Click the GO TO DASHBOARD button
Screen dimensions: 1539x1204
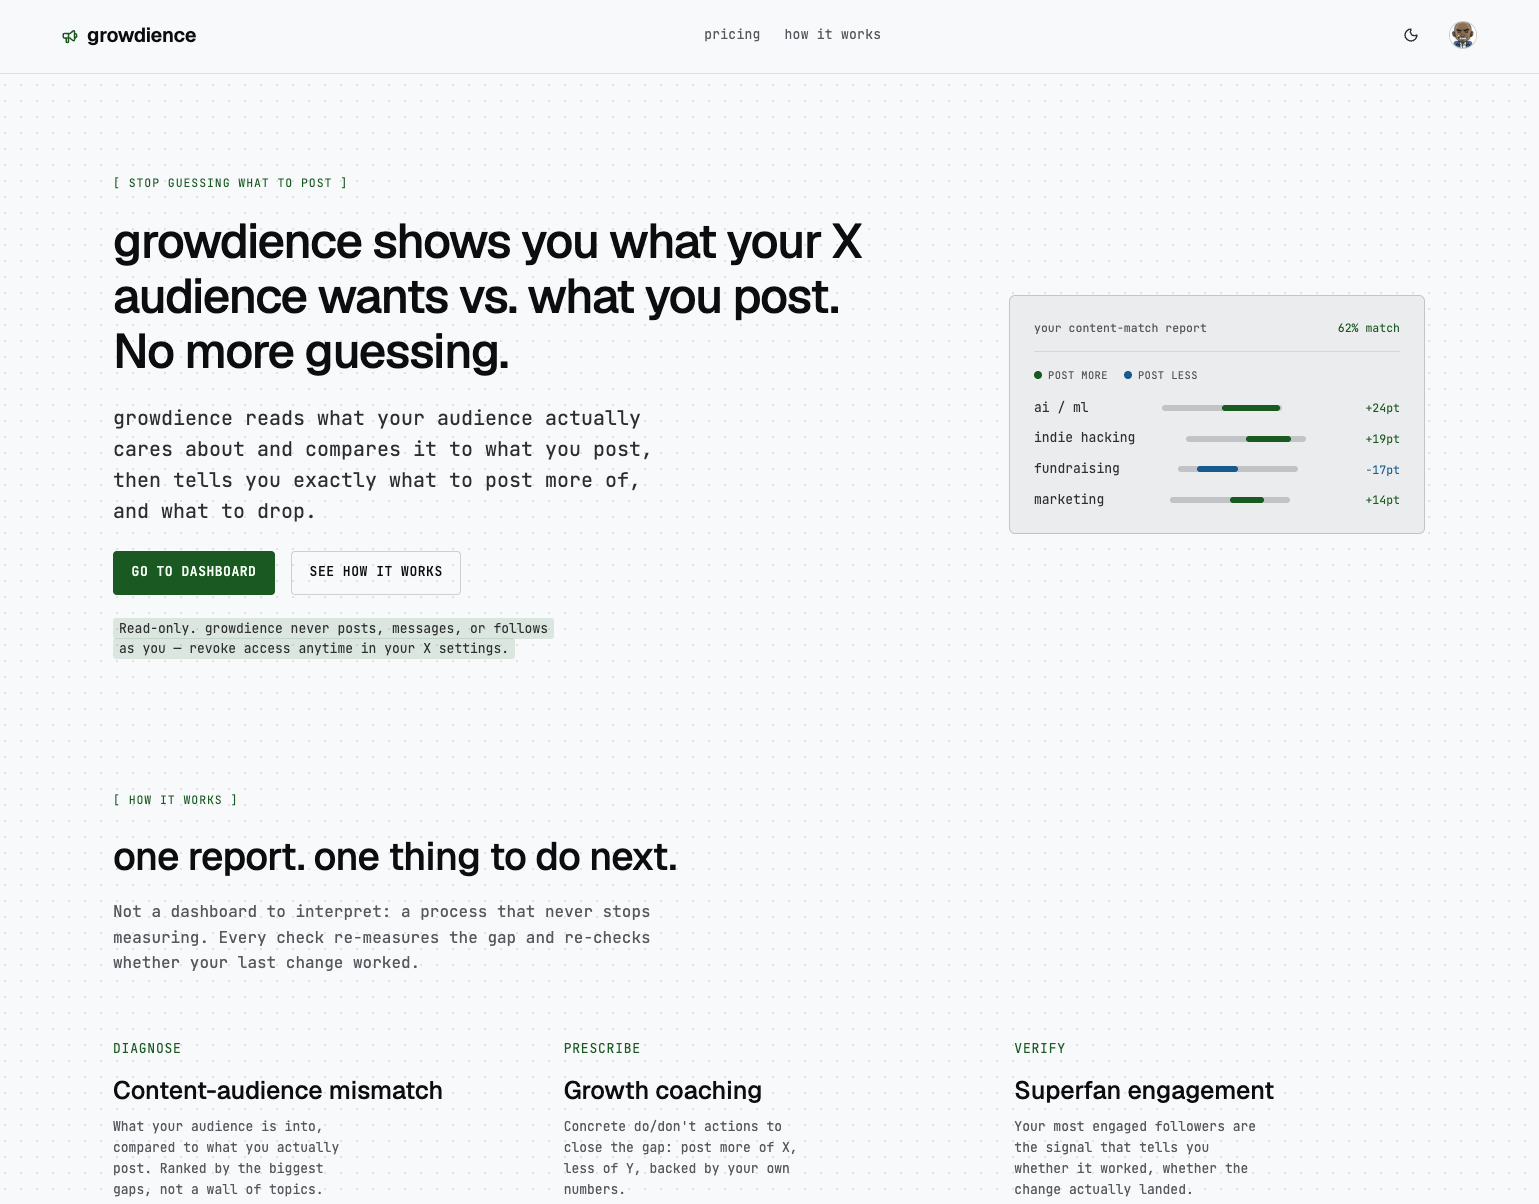pos(194,572)
